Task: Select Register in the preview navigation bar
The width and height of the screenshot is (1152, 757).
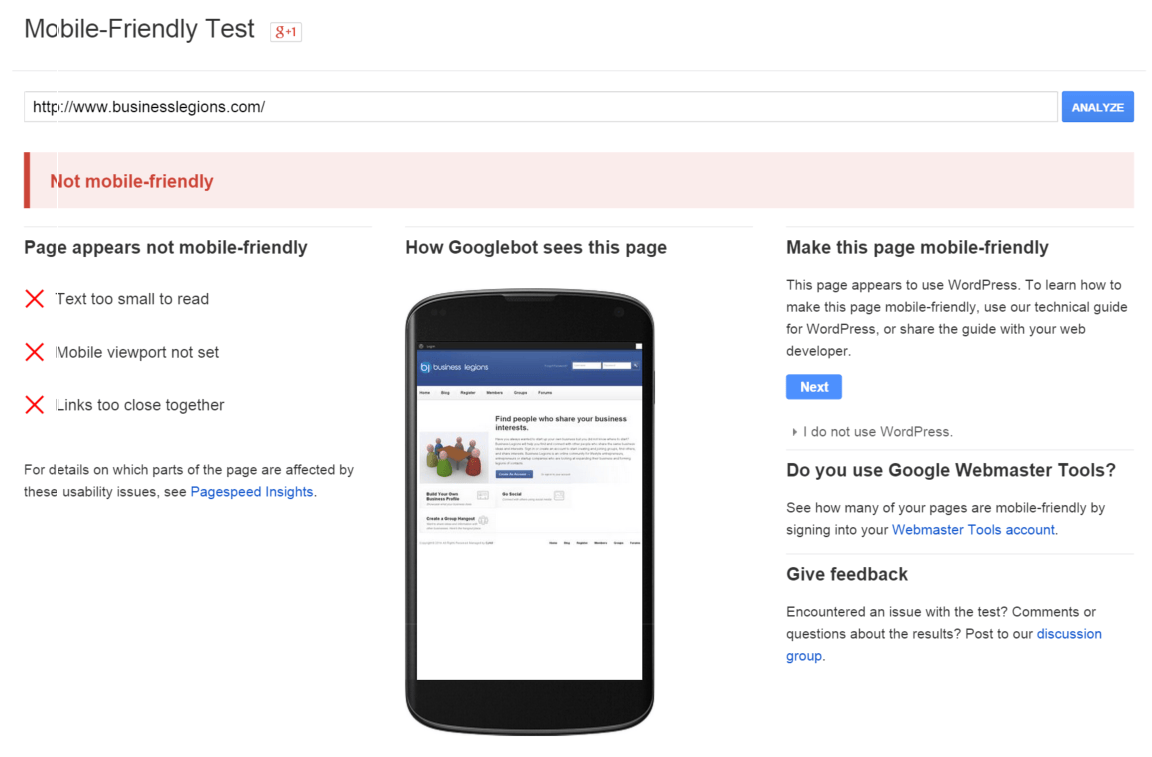Action: pos(469,393)
